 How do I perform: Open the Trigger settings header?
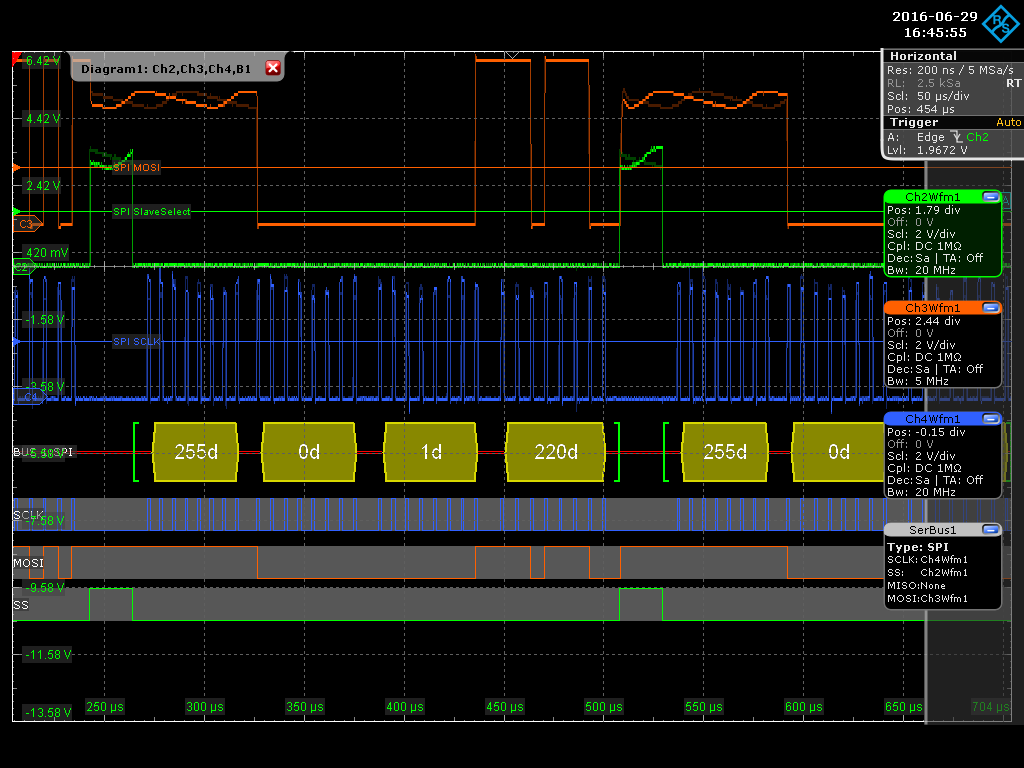[914, 122]
